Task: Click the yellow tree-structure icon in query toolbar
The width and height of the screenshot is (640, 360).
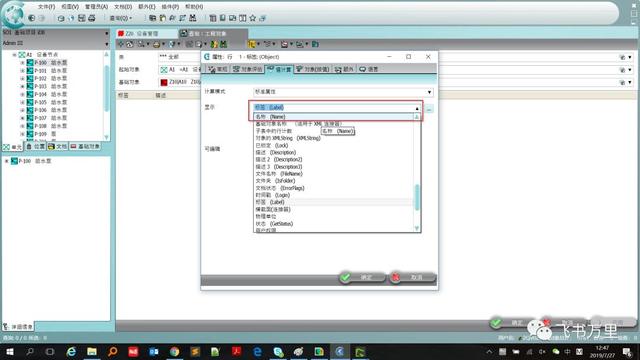Action: click(x=251, y=44)
